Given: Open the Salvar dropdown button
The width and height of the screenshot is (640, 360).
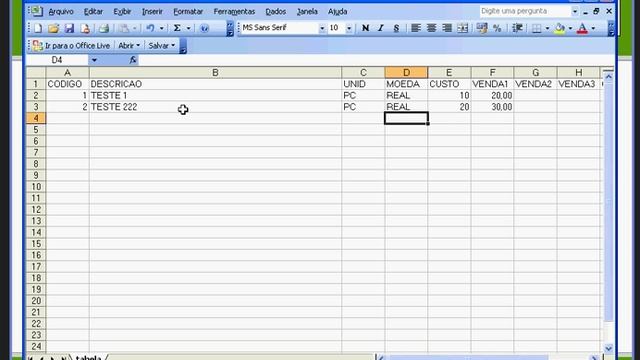Looking at the screenshot, I should (162, 45).
